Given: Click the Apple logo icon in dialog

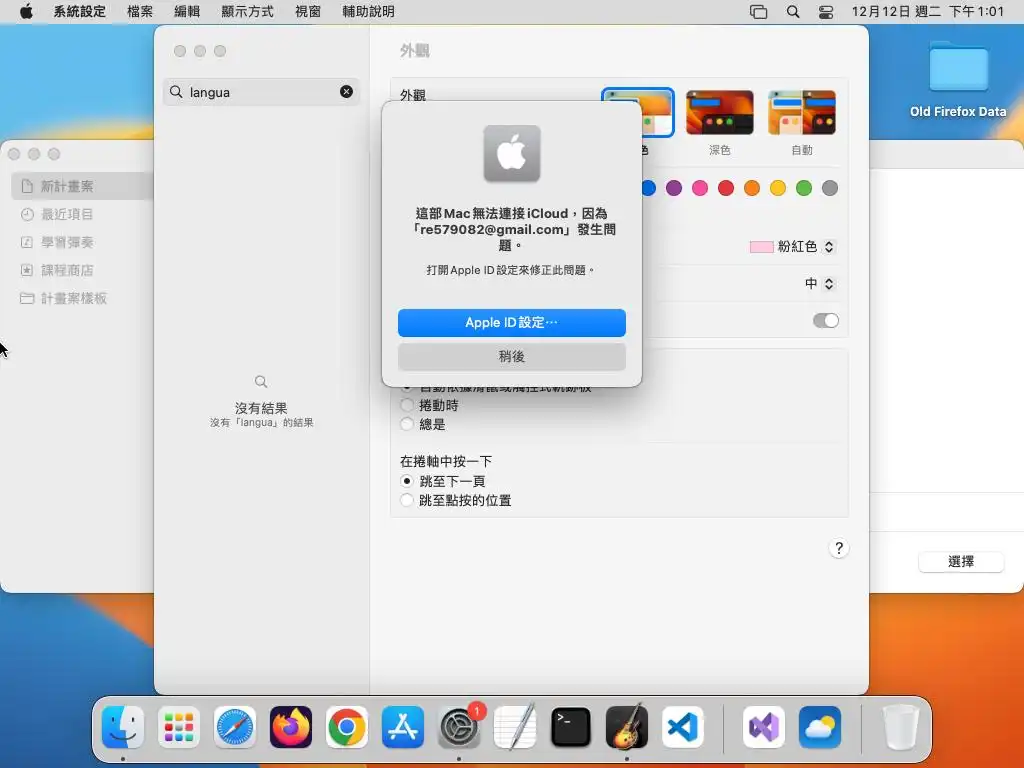Looking at the screenshot, I should 511,153.
